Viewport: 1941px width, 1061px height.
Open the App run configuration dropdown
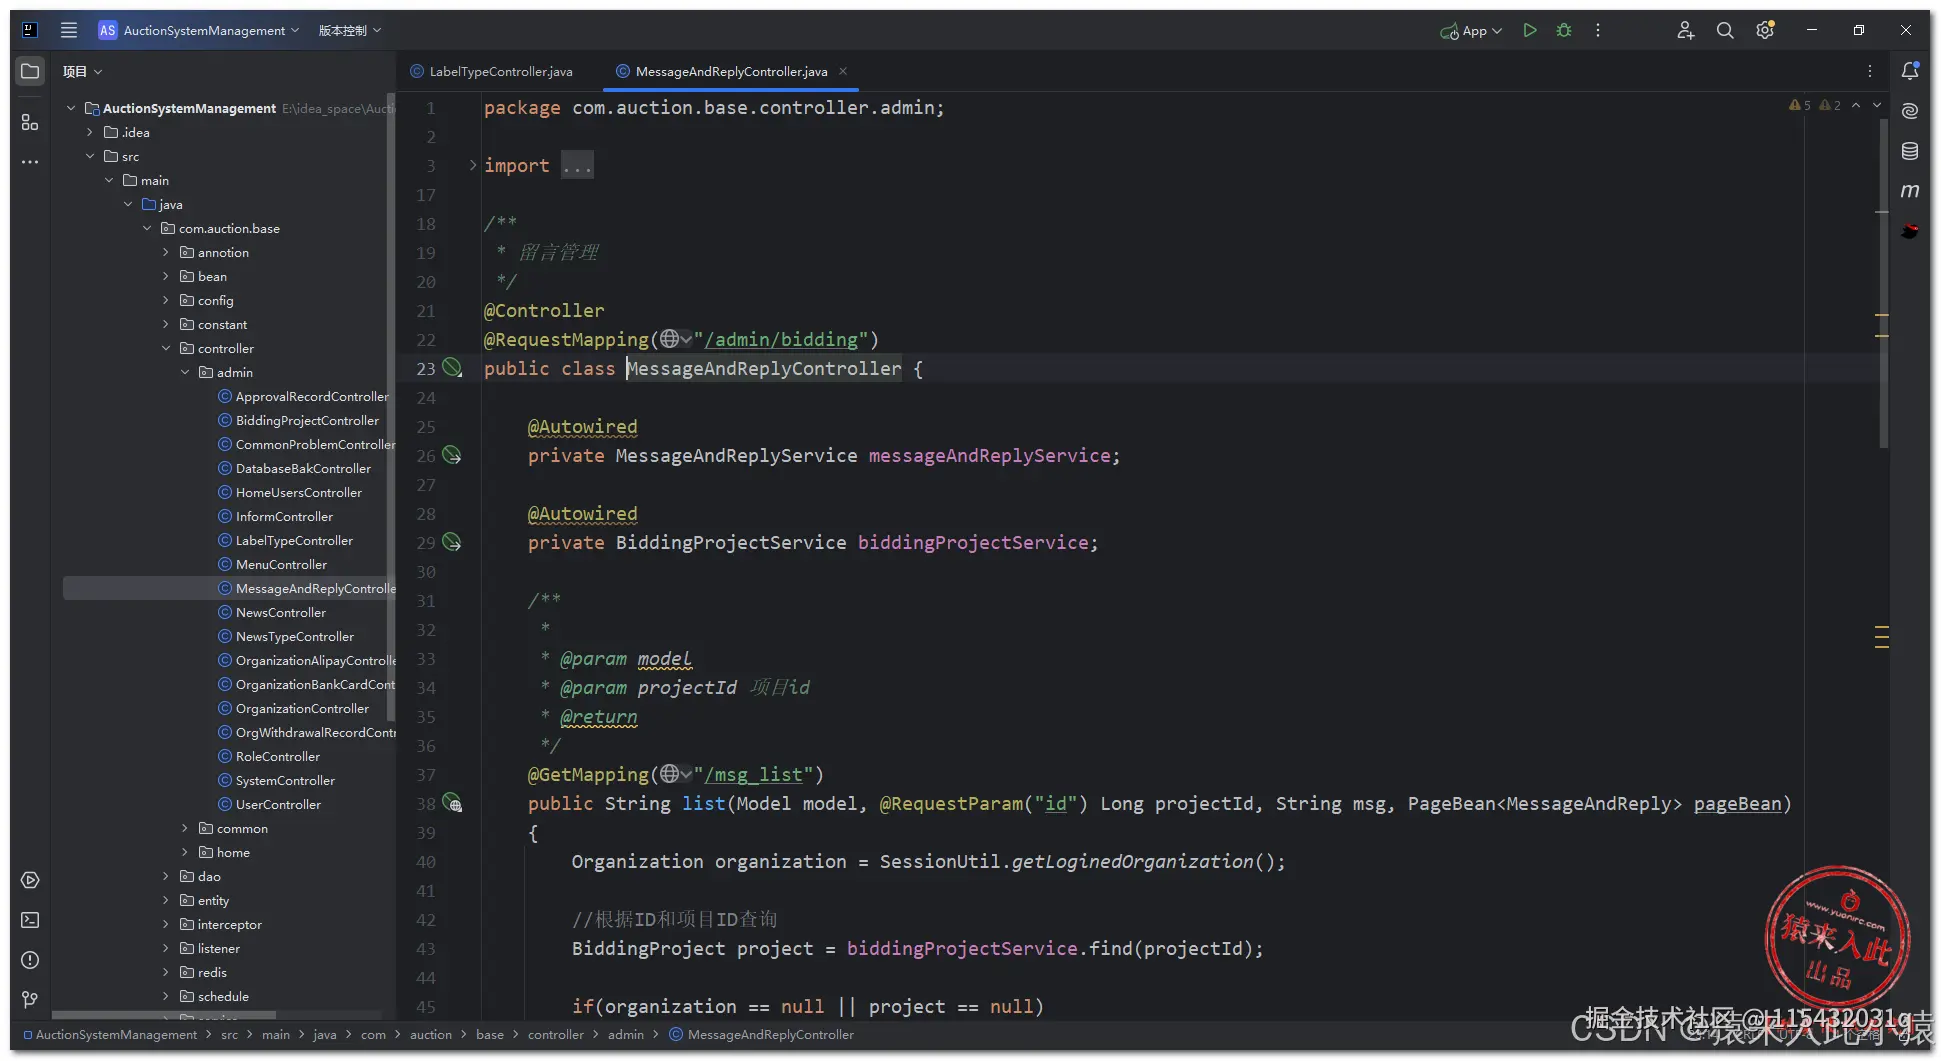tap(1471, 30)
